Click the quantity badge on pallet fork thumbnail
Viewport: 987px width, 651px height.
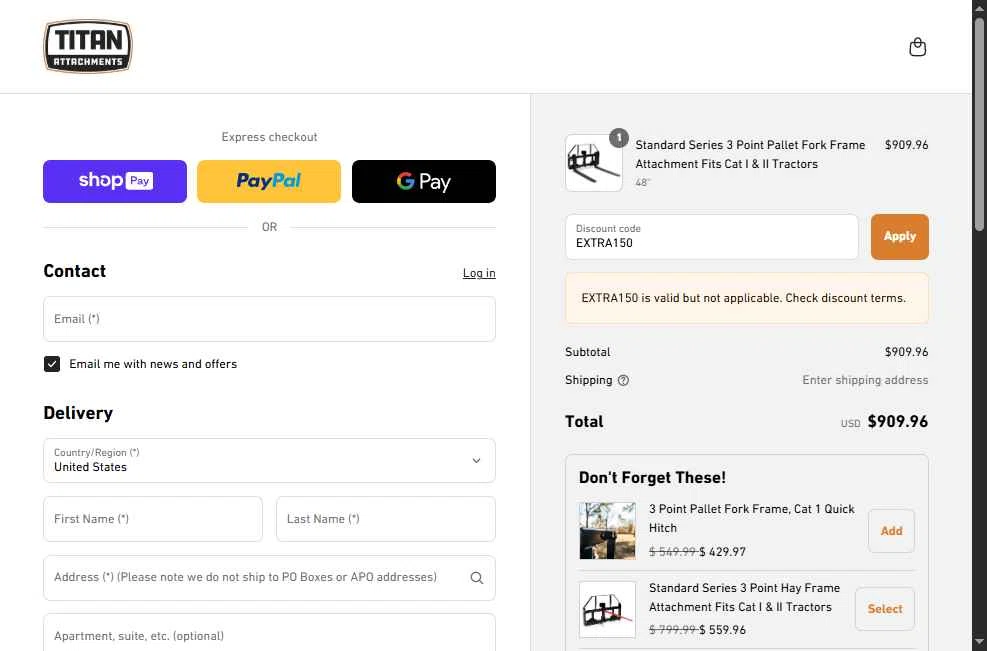tap(619, 138)
